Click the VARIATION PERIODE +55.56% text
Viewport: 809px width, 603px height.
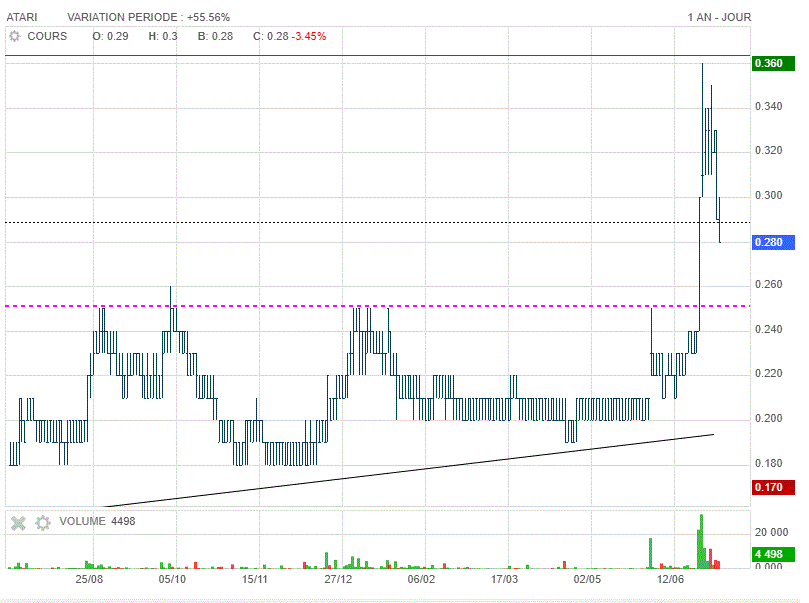(x=148, y=17)
